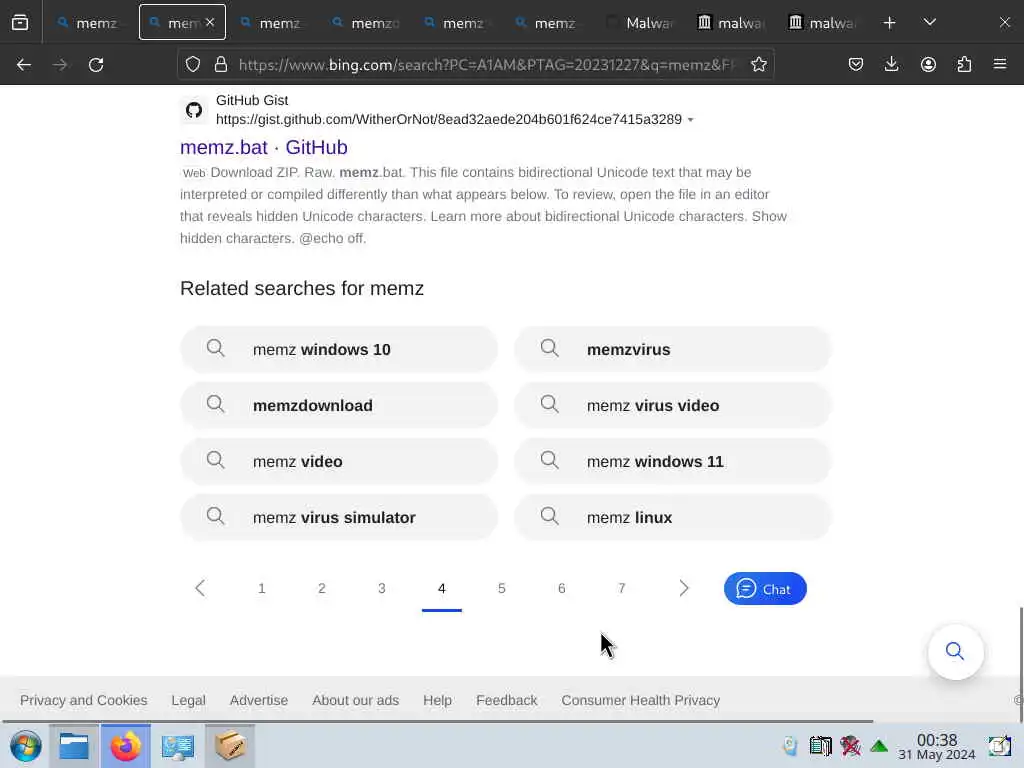
Task: Reload the current Bing page
Action: (x=96, y=65)
